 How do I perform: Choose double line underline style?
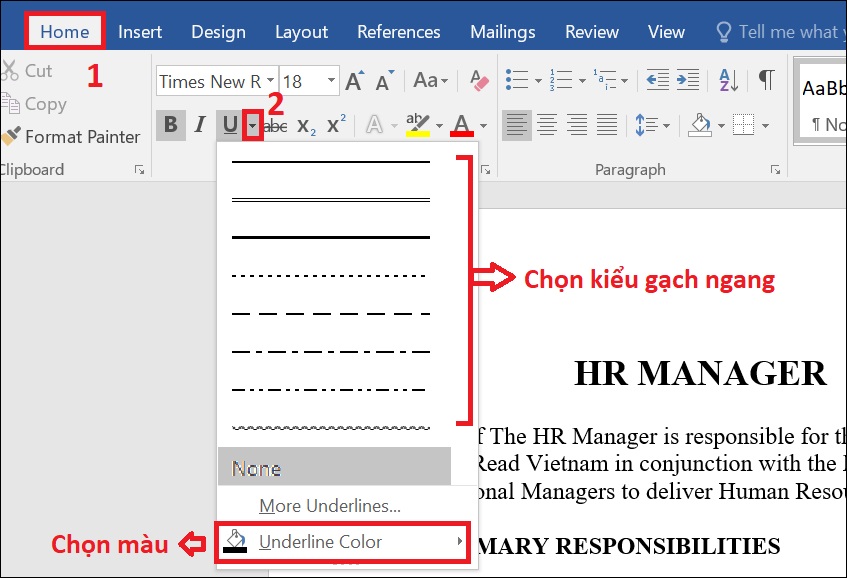click(x=331, y=200)
